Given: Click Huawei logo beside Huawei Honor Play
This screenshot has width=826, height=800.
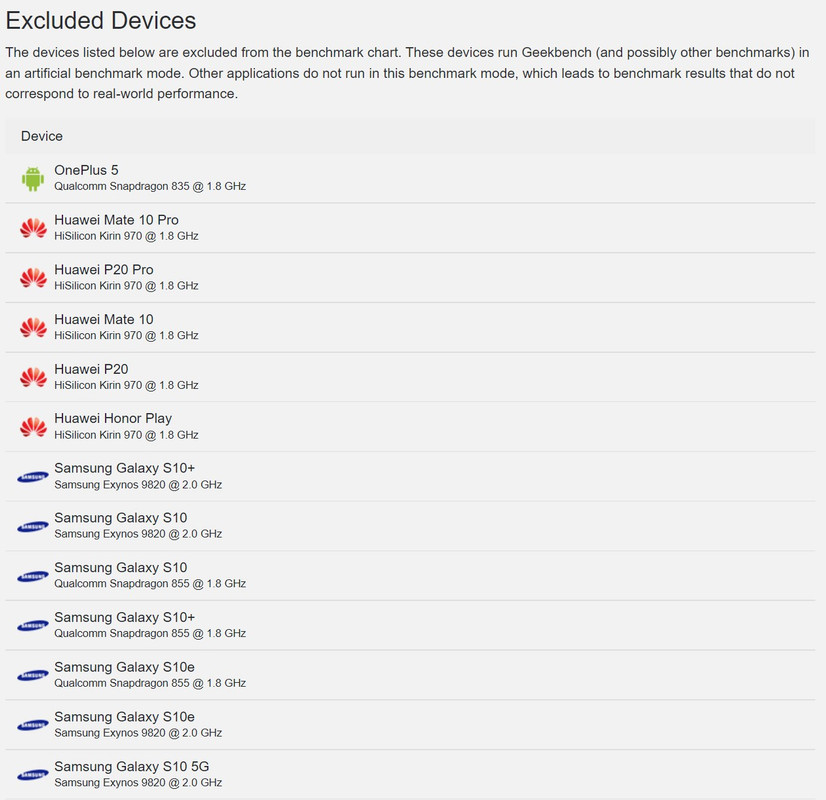Looking at the screenshot, I should pos(33,427).
